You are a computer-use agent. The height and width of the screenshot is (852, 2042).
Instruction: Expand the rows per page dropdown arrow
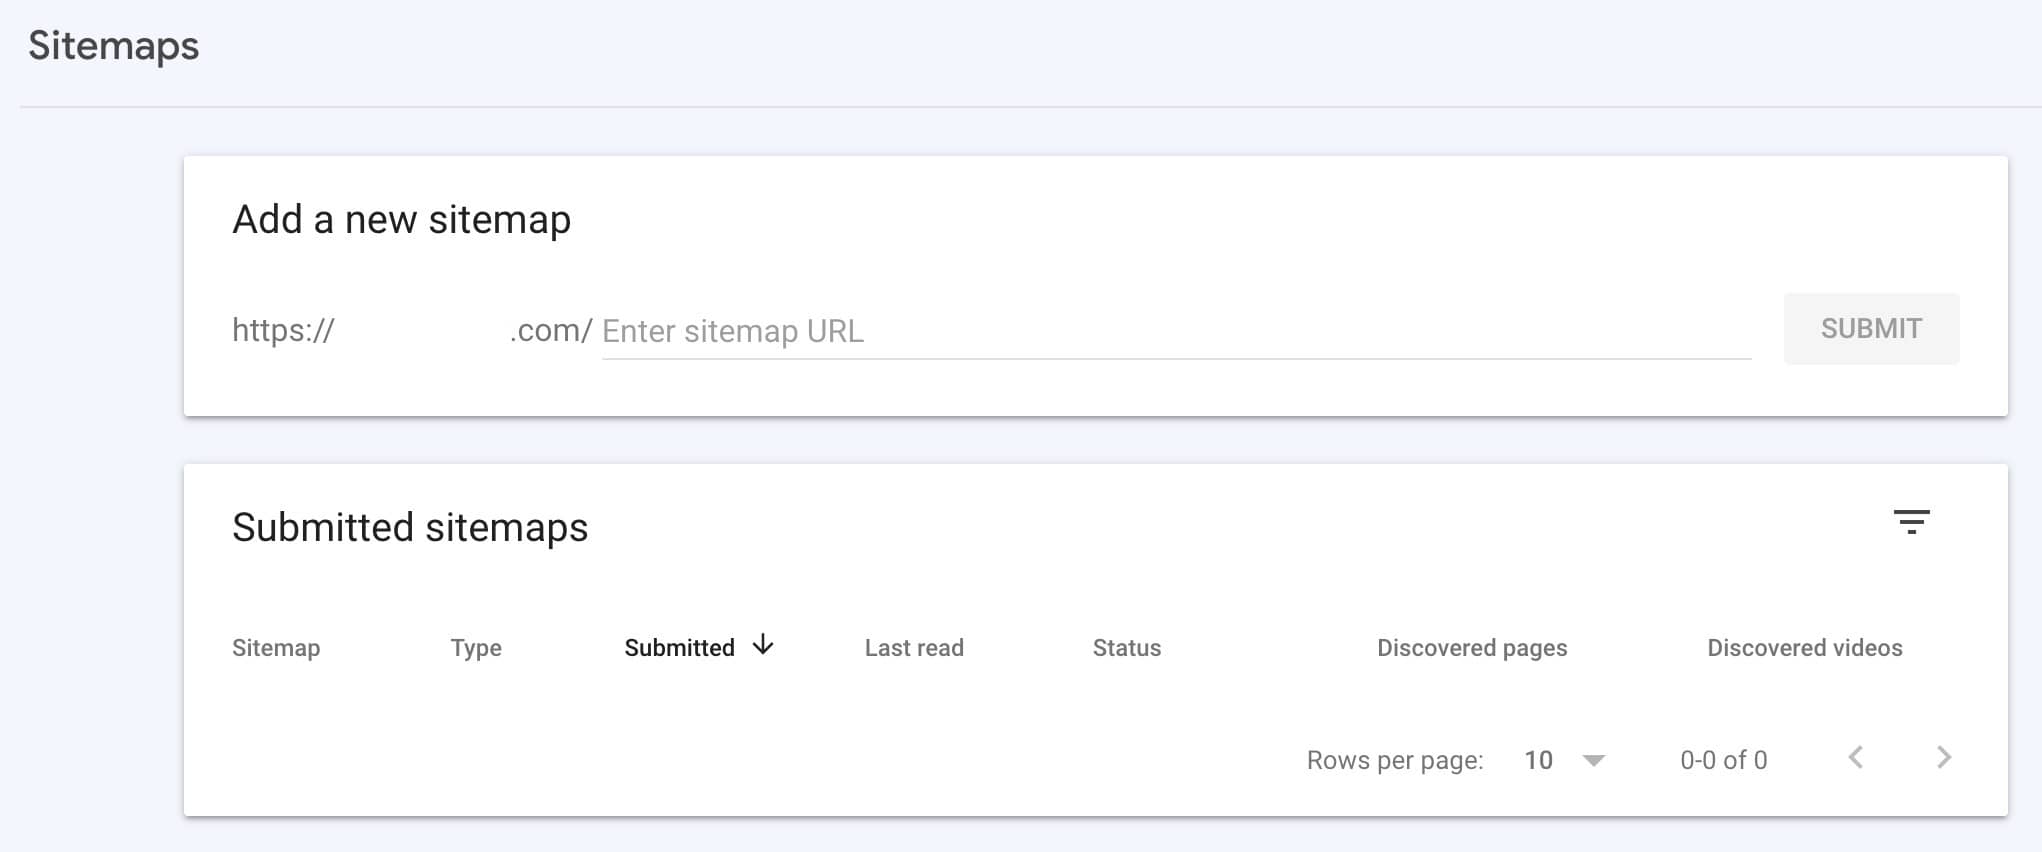tap(1594, 761)
